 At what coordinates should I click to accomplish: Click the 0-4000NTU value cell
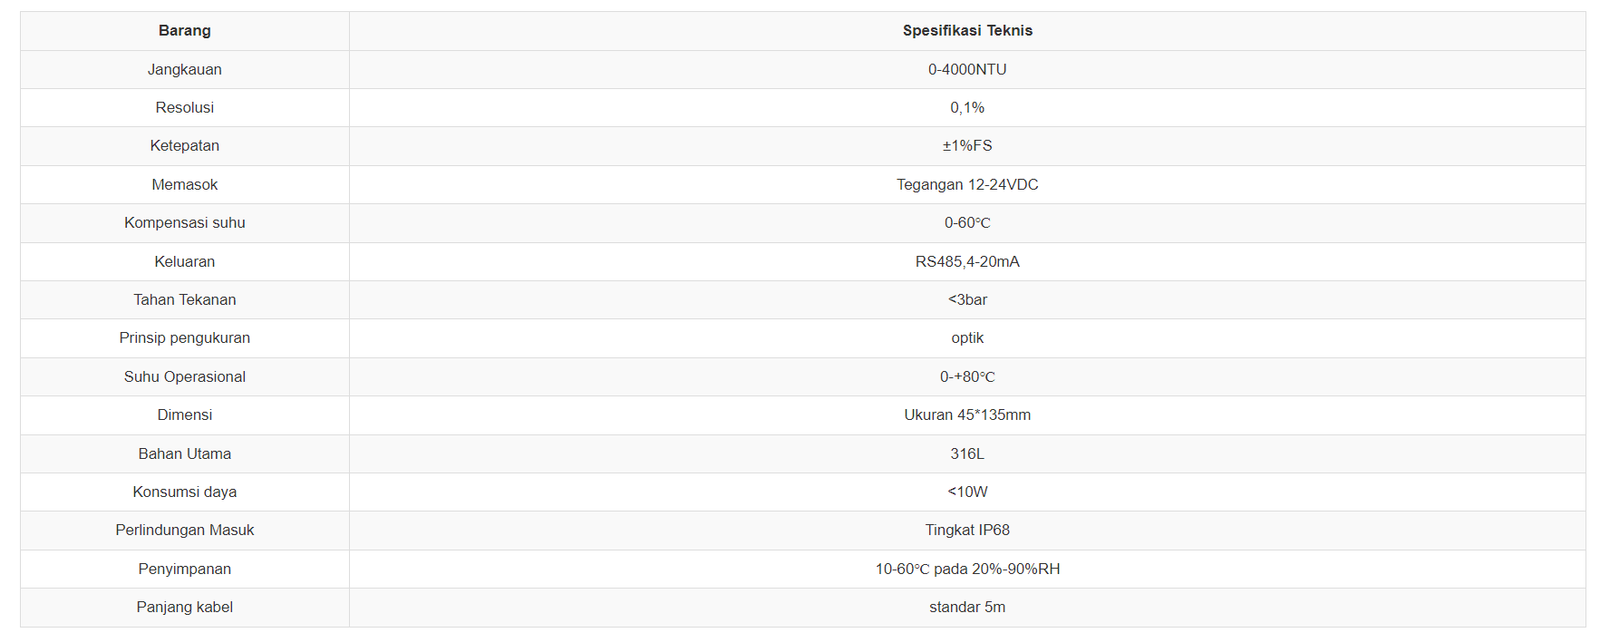point(967,70)
